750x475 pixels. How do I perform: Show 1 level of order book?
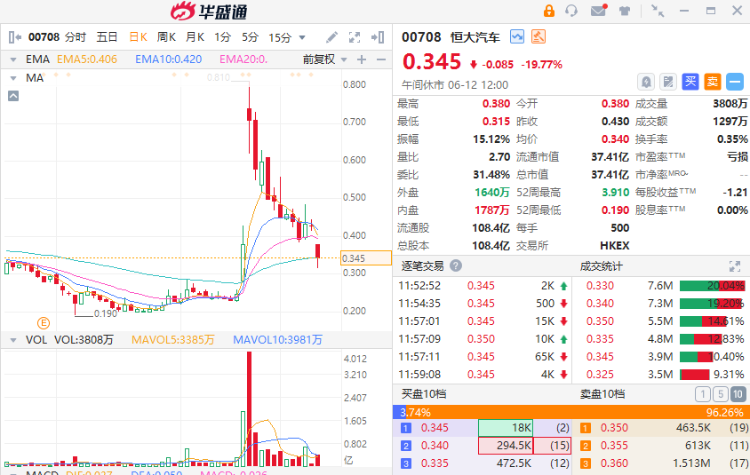coord(703,394)
